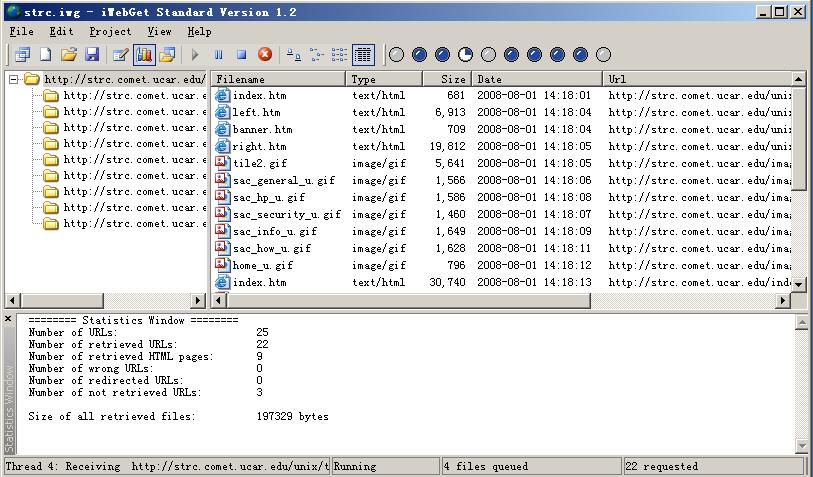Select the sac_hp_u.gif file row

pos(502,198)
